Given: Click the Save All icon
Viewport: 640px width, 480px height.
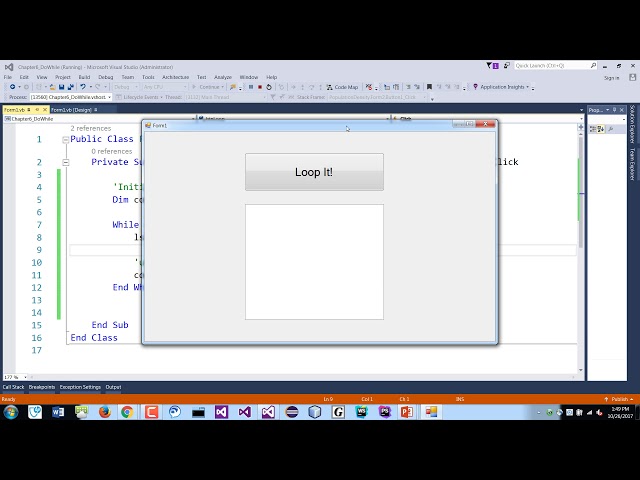Looking at the screenshot, I should pyautogui.click(x=70, y=87).
